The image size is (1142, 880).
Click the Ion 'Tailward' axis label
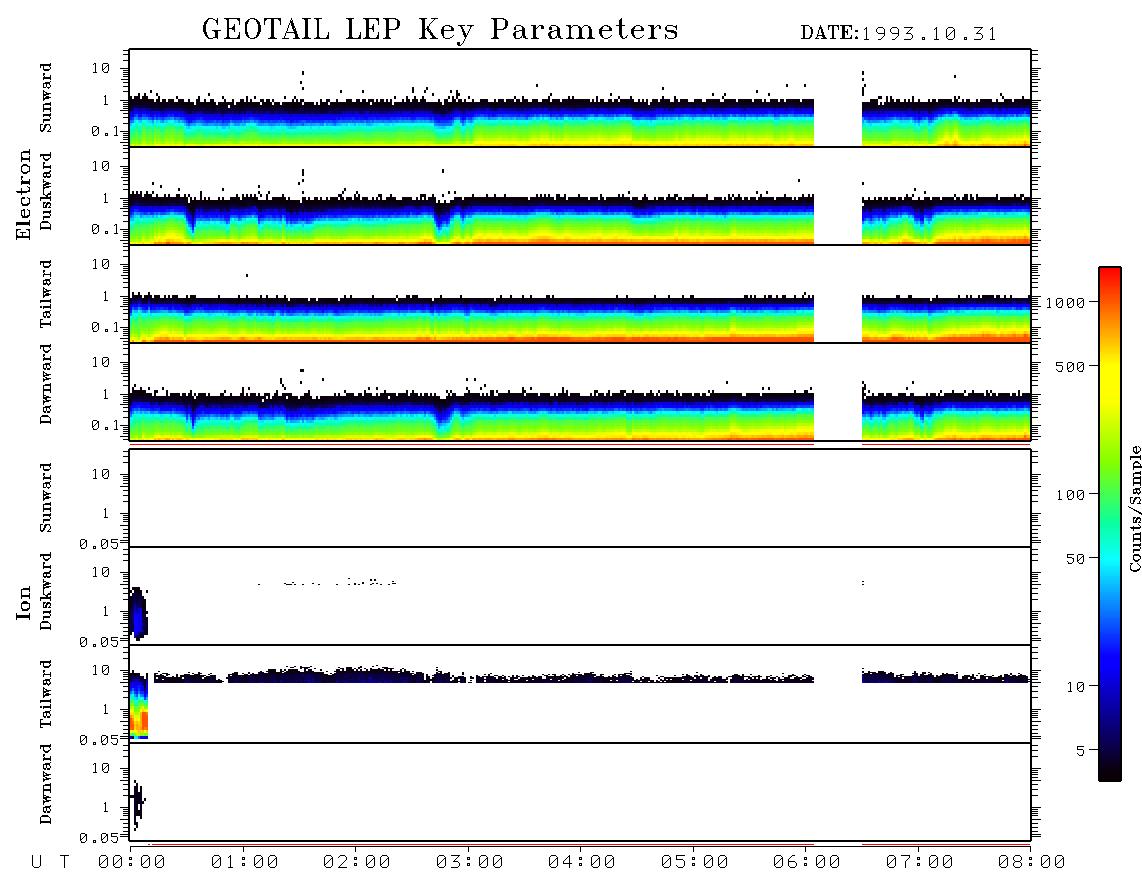[46, 694]
